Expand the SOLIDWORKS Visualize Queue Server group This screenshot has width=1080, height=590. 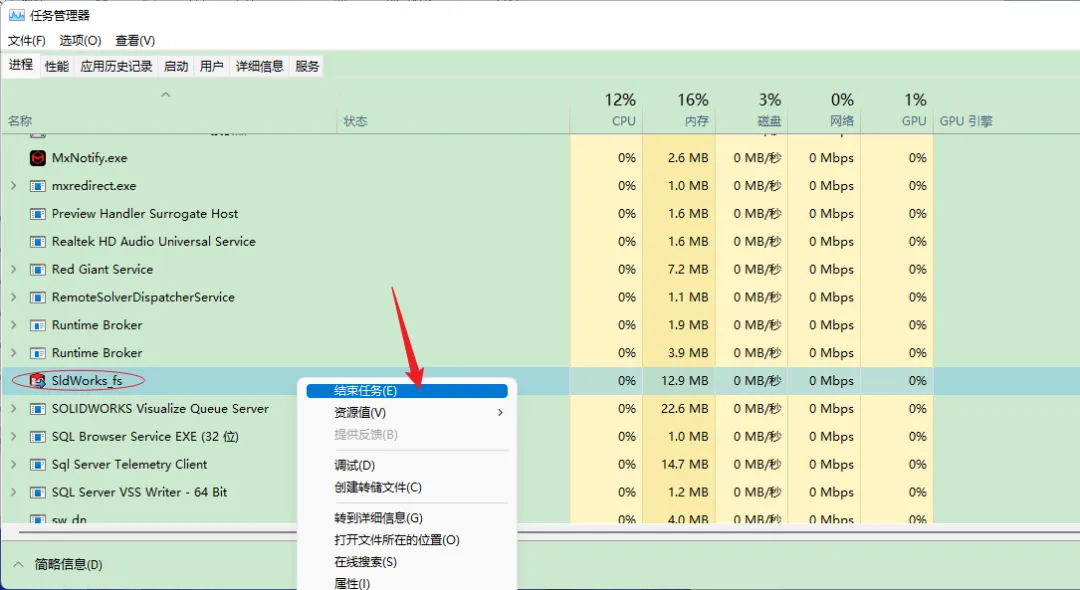pos(13,409)
